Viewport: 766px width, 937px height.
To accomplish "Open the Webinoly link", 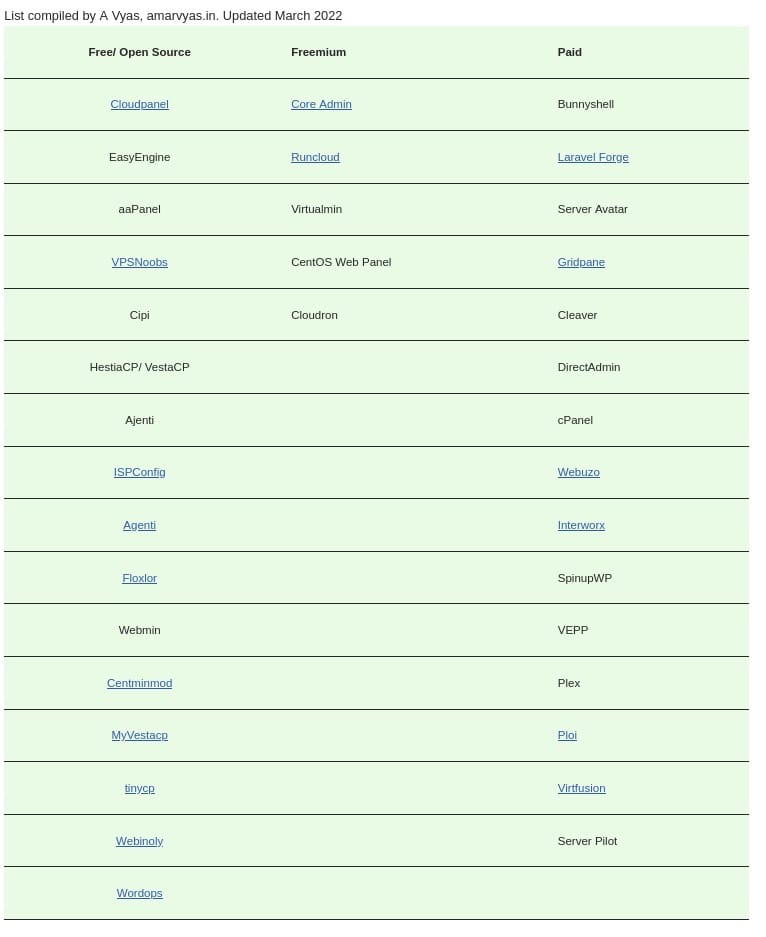I will click(139, 841).
